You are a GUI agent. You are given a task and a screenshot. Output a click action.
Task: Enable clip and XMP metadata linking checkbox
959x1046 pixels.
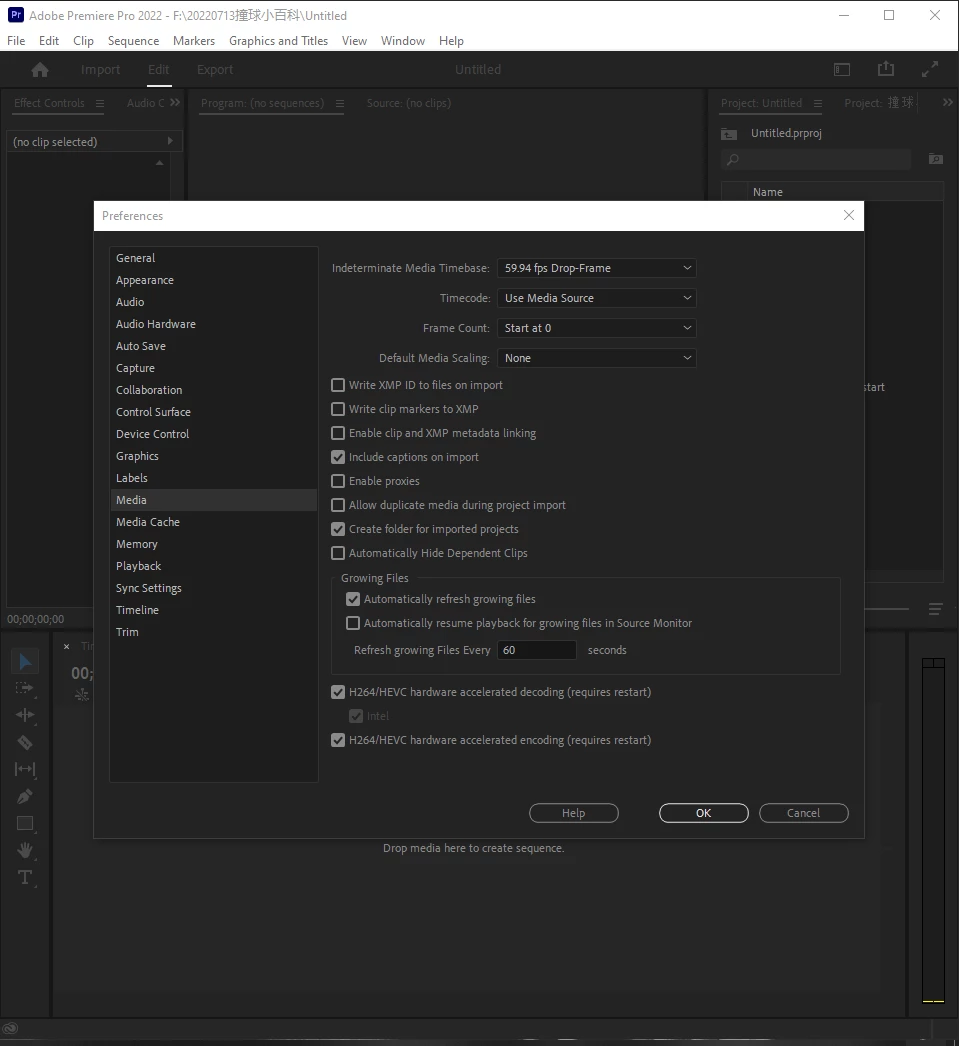[x=338, y=433]
